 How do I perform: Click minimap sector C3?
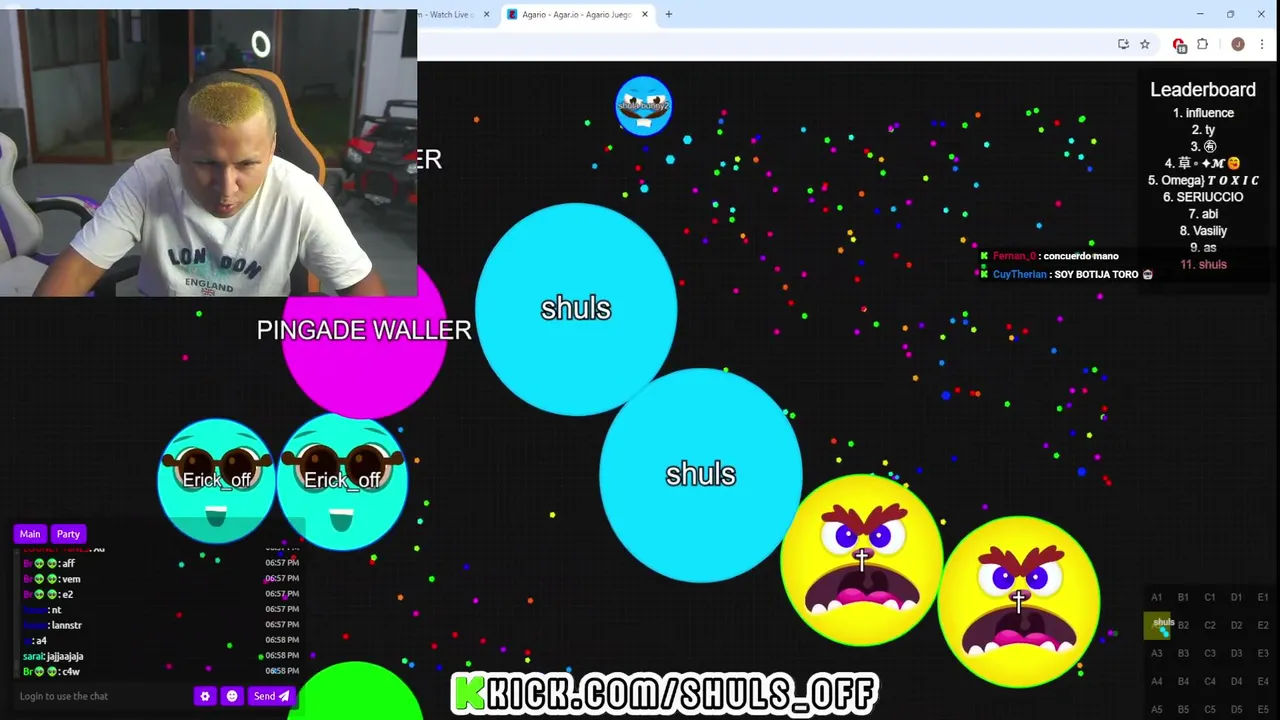[x=1210, y=654]
